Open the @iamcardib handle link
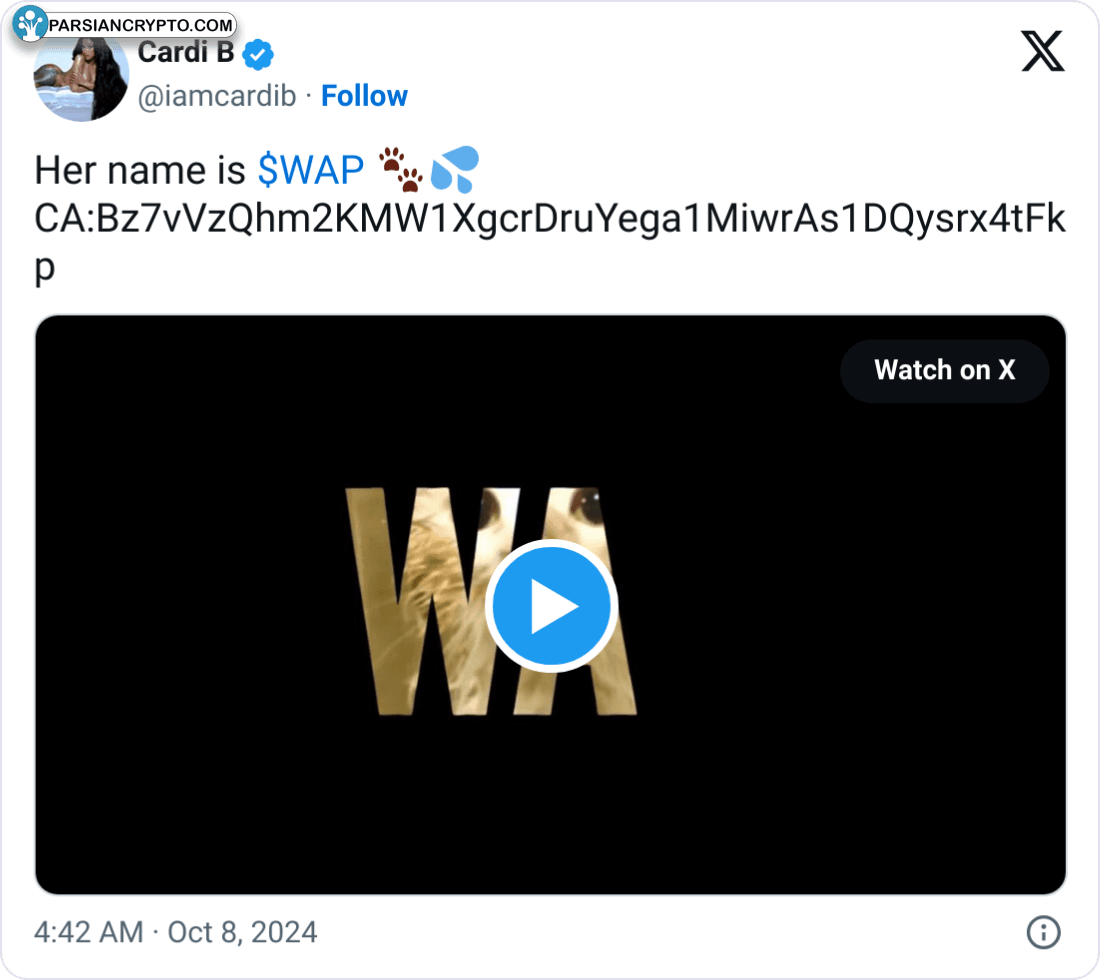 click(217, 96)
